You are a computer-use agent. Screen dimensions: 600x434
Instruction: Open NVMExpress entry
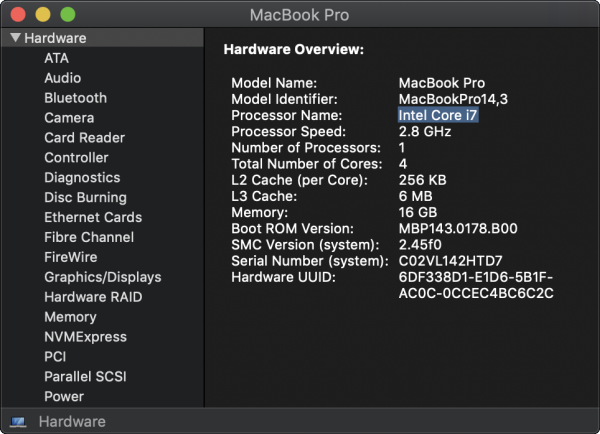(x=85, y=337)
